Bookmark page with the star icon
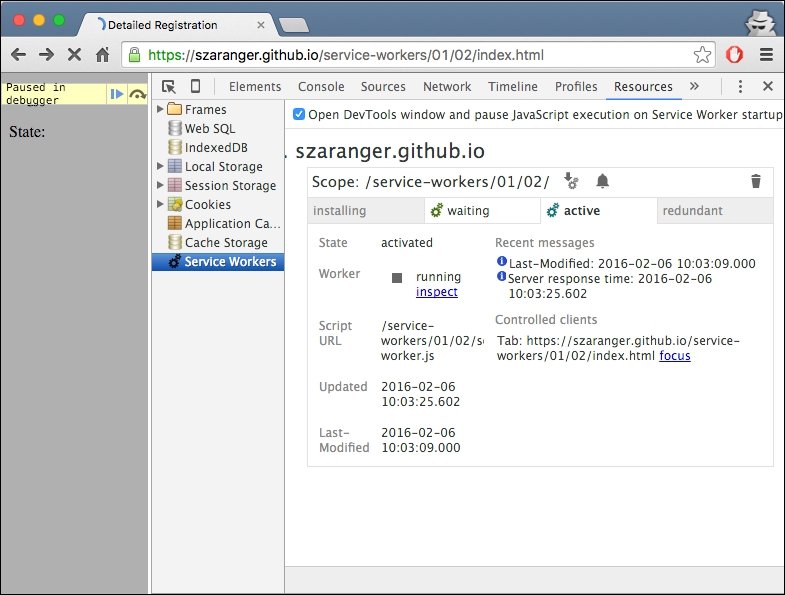The width and height of the screenshot is (785, 595). pyautogui.click(x=703, y=55)
